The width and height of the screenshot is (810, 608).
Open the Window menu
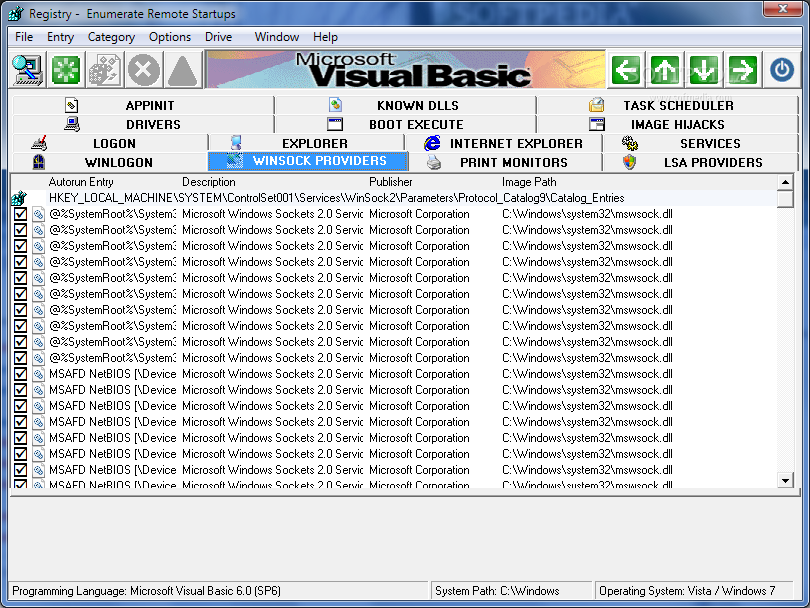tap(277, 37)
